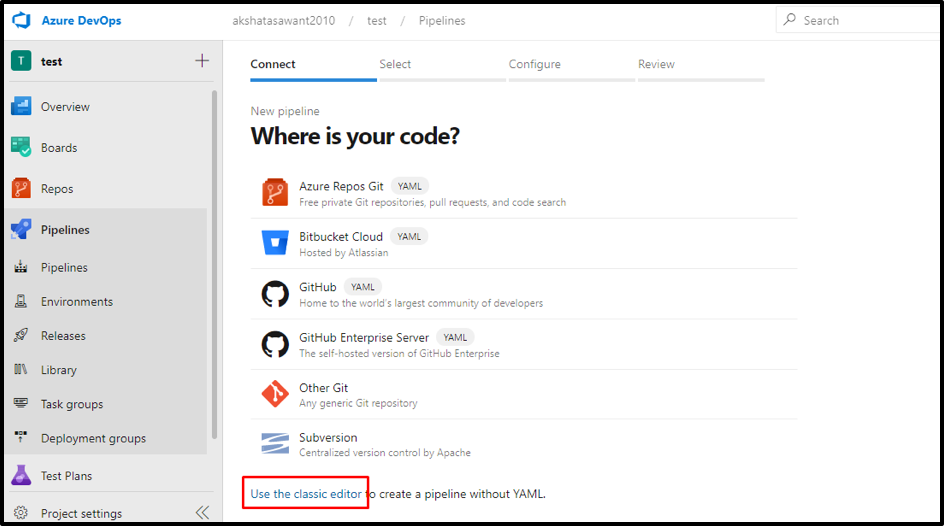The height and width of the screenshot is (526, 944).
Task: Click the Other Git icon
Action: (x=275, y=394)
